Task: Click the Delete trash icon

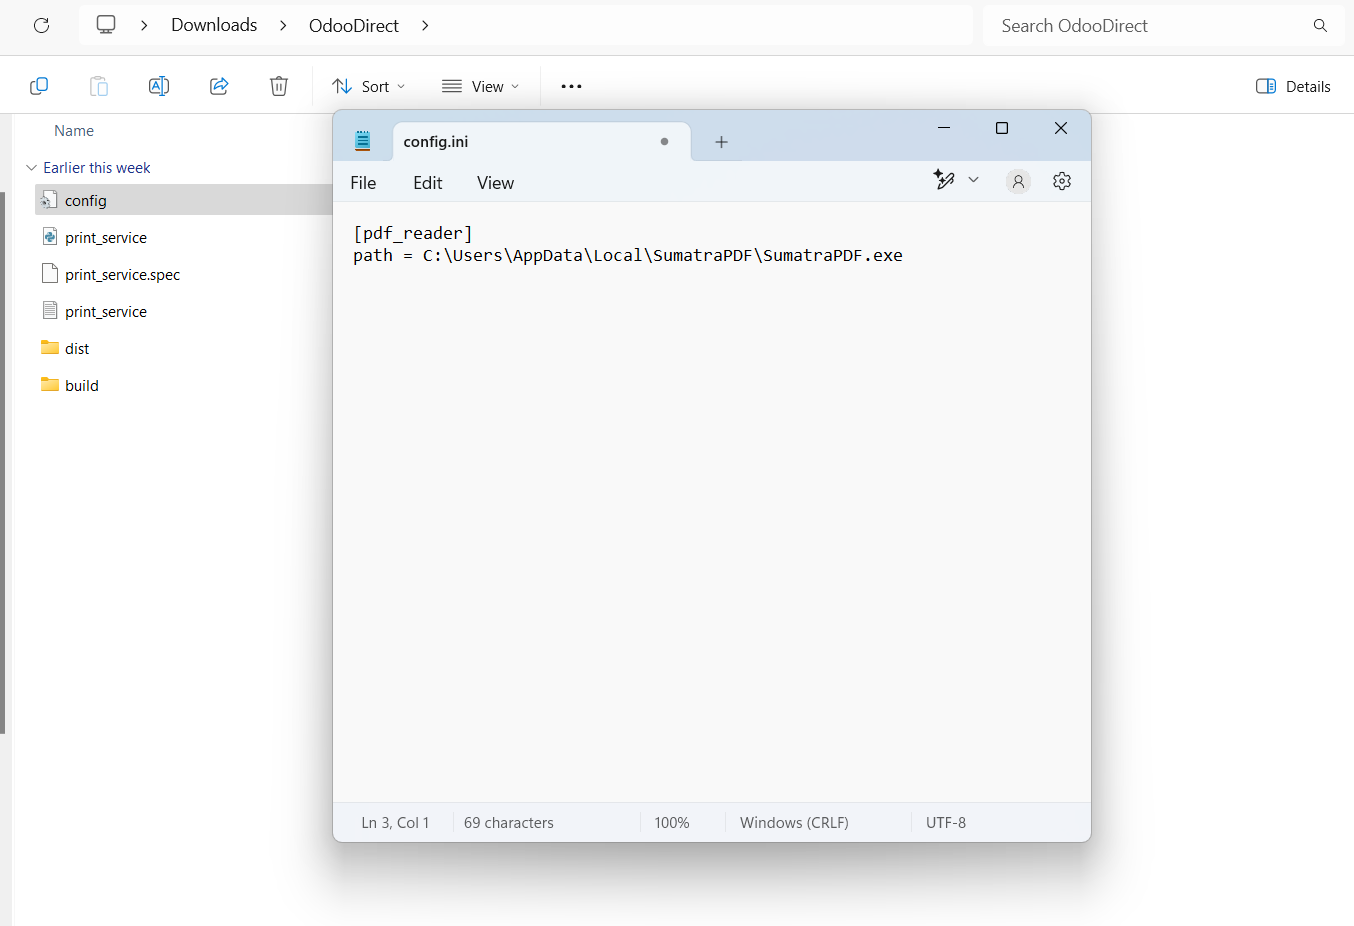Action: coord(279,87)
